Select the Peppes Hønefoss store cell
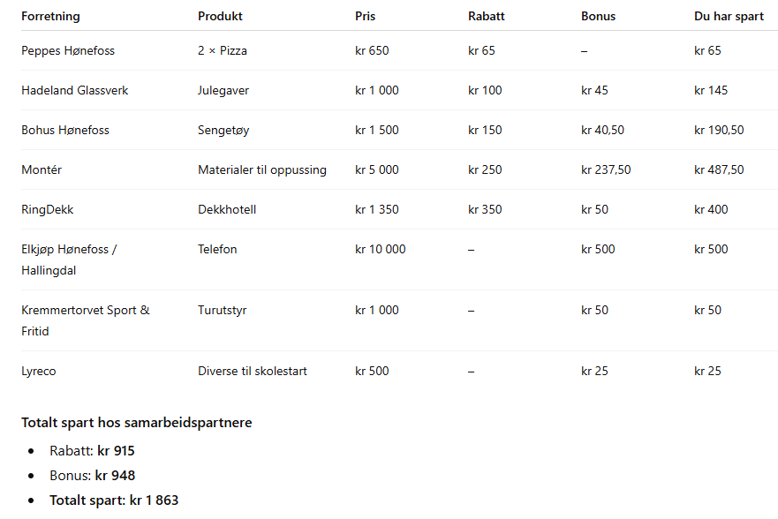Viewport: 778px width, 519px height. (68, 51)
